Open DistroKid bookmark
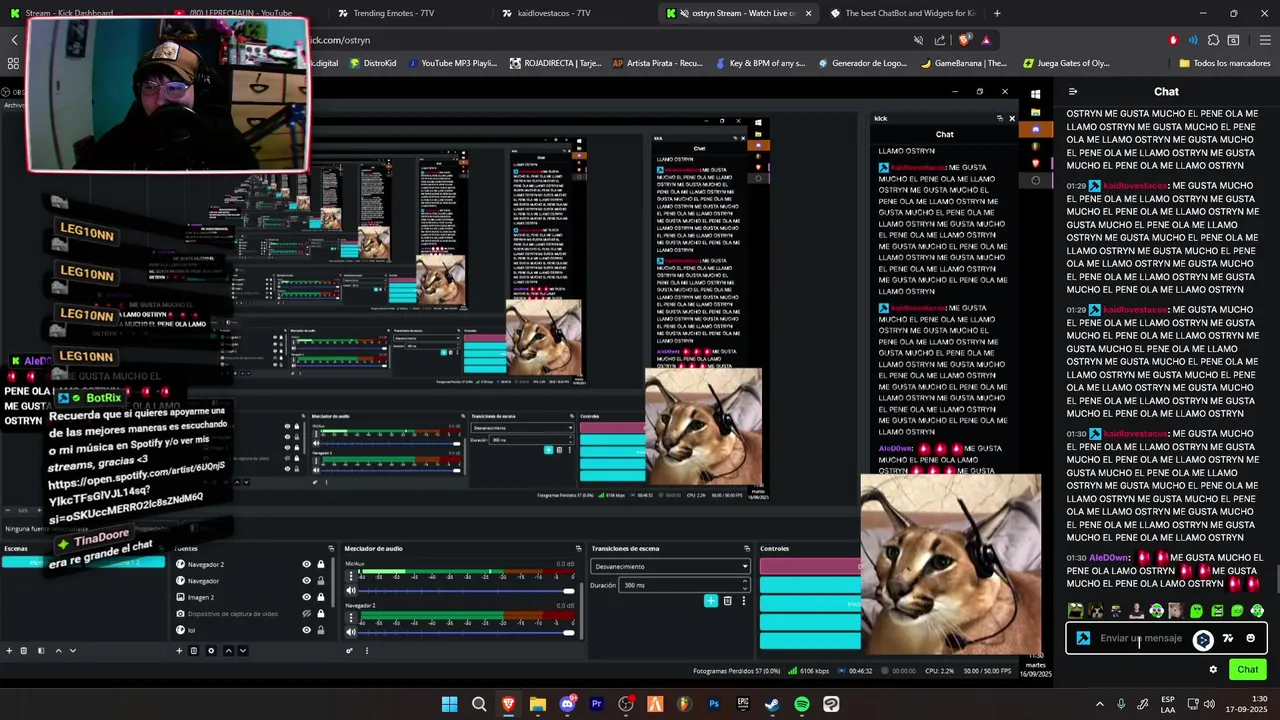The width and height of the screenshot is (1280, 720). [x=372, y=63]
